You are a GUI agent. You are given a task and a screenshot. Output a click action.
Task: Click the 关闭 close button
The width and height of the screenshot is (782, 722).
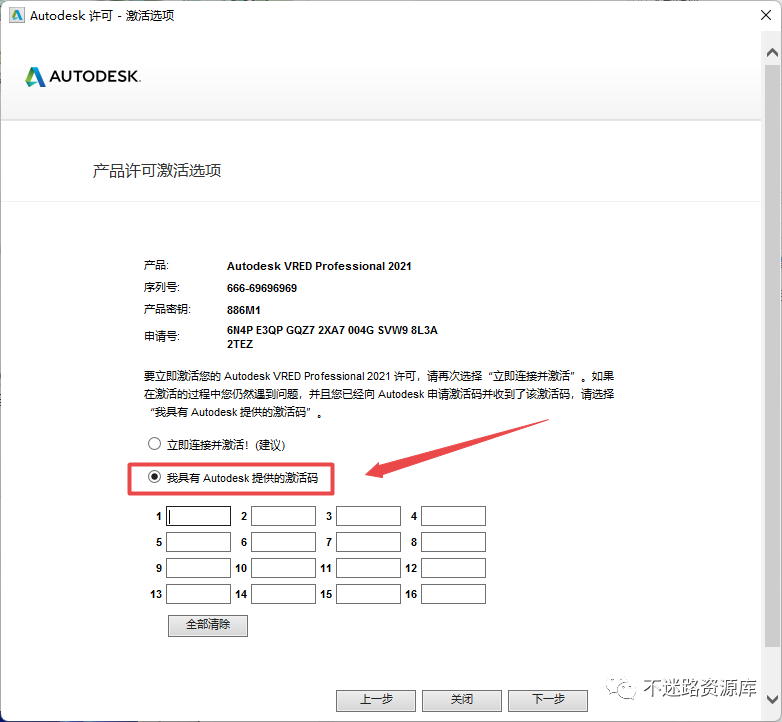pyautogui.click(x=462, y=700)
